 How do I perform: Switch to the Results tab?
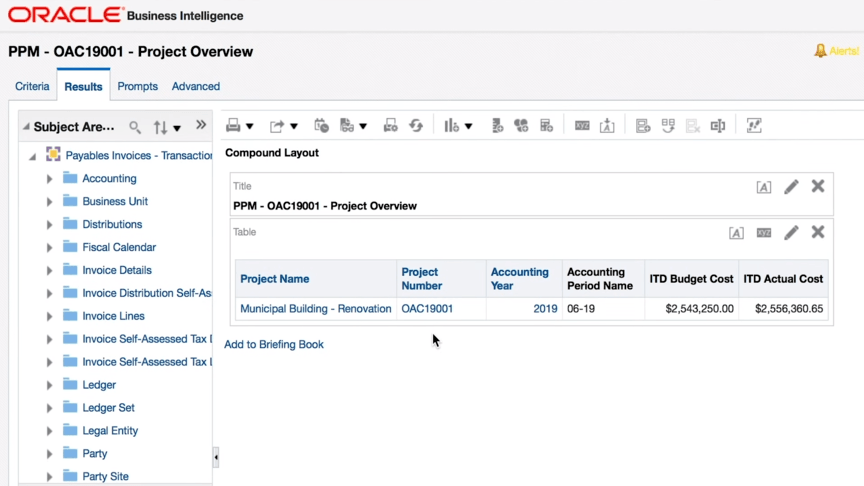pyautogui.click(x=83, y=87)
